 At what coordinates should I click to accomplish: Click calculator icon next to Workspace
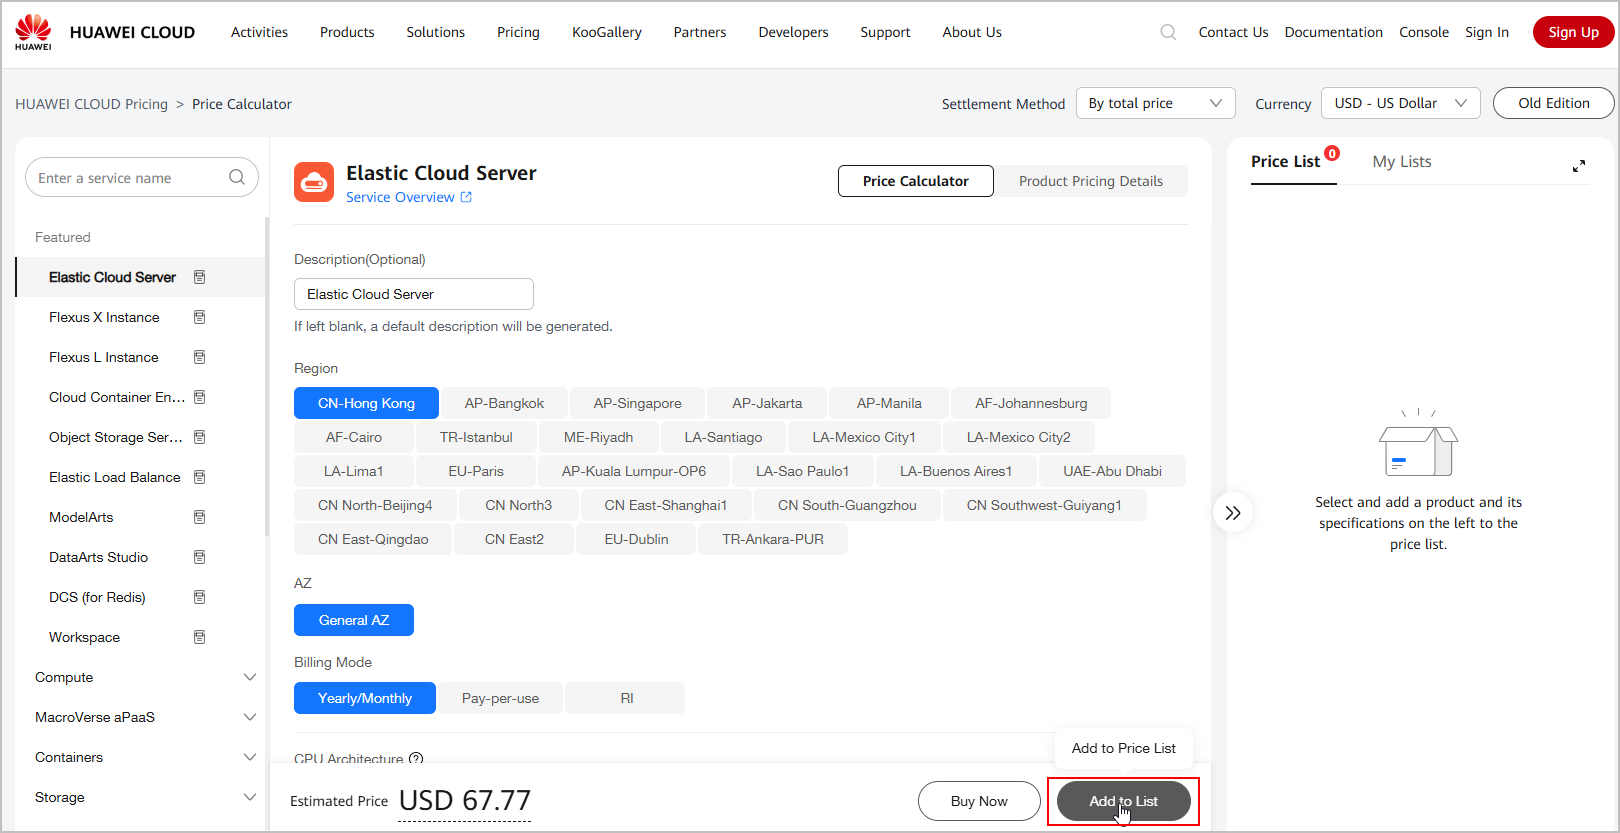[199, 637]
